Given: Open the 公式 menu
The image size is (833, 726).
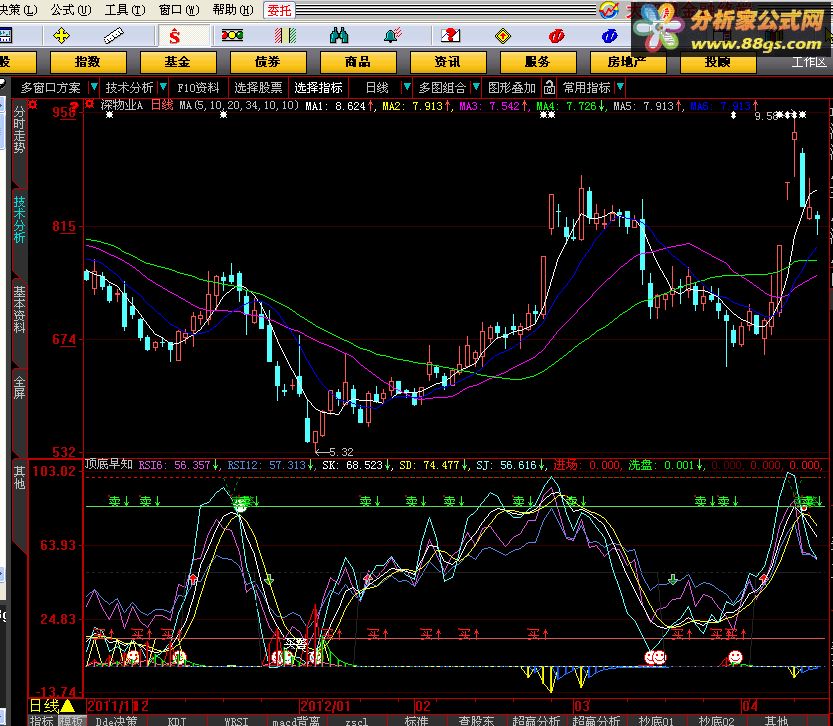Looking at the screenshot, I should [71, 10].
